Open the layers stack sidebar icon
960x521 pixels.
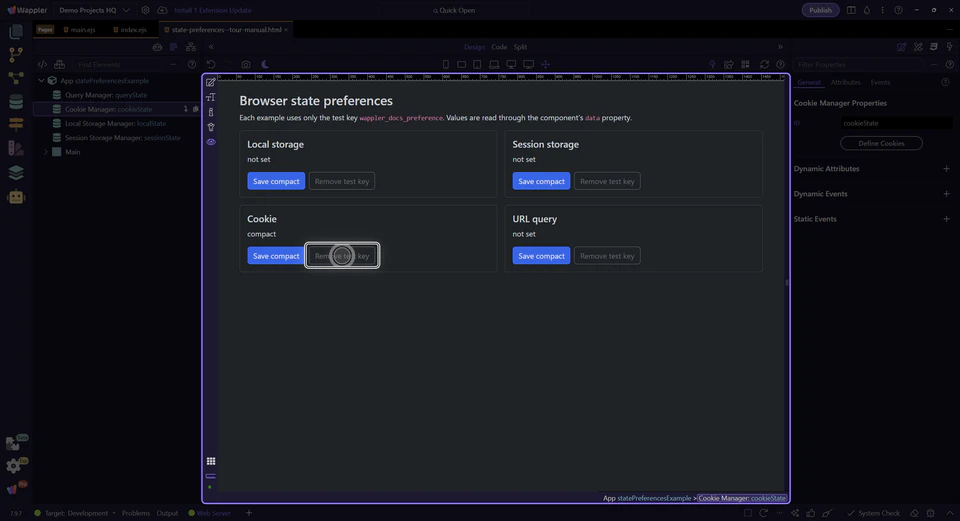pos(16,173)
